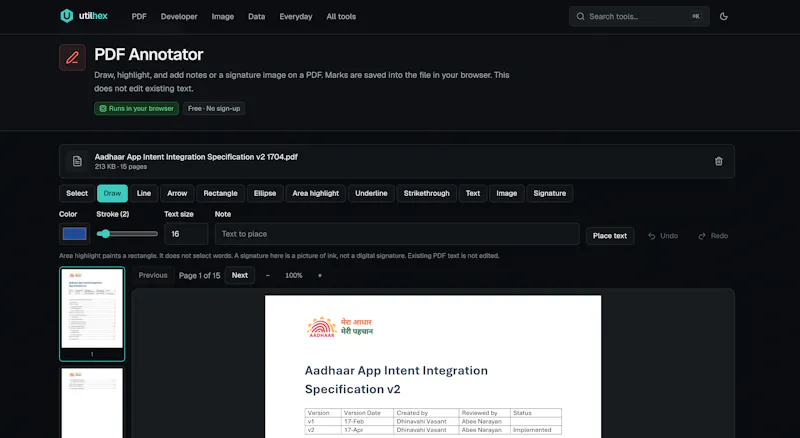Choose the Signature tool
Viewport: 800px width, 438px height.
549,193
